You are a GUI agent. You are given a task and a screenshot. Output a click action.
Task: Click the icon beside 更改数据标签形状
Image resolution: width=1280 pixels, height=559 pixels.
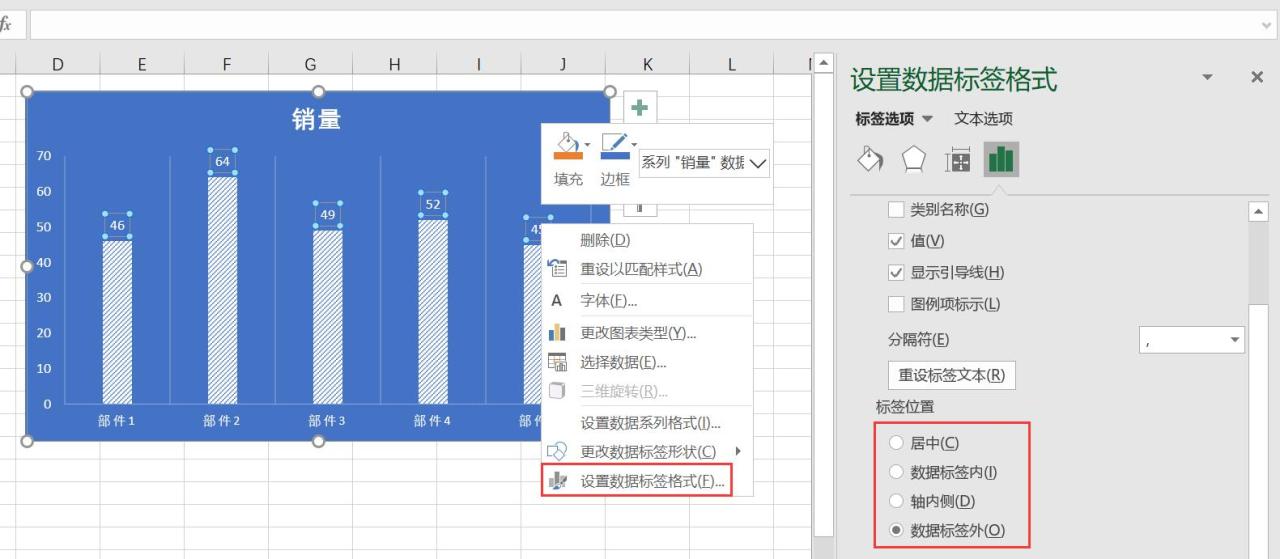pyautogui.click(x=558, y=452)
